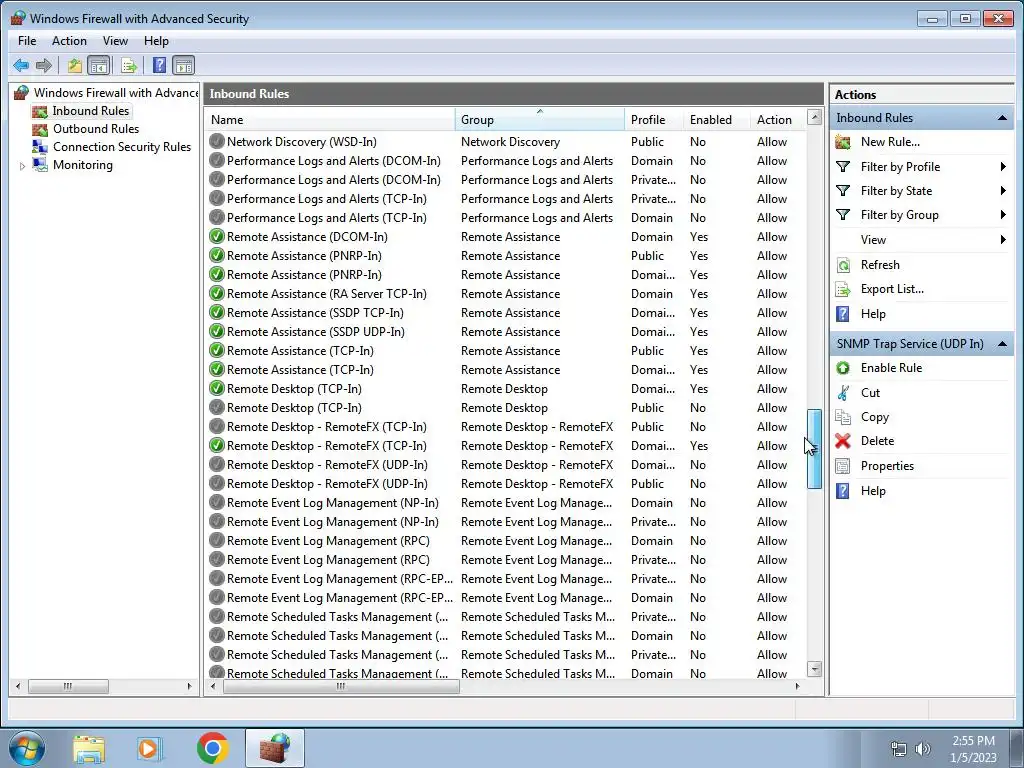Click the Filter by Profile funnel icon
Screen dimensions: 1024x768
(843, 167)
